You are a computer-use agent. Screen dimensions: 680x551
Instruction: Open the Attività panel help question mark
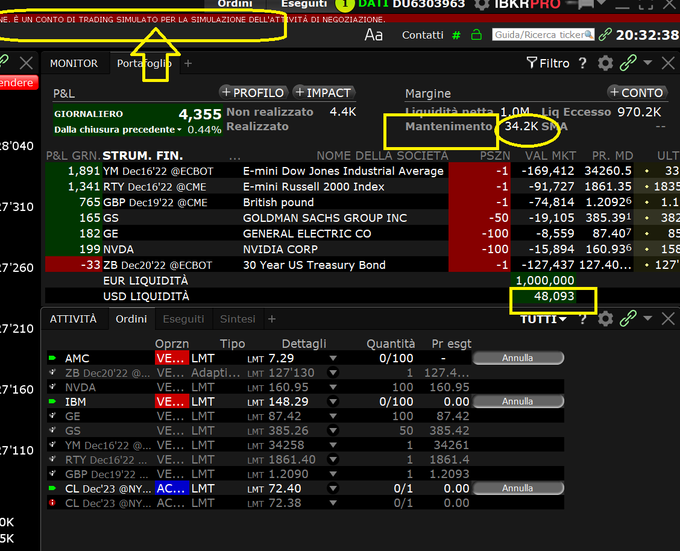[582, 319]
